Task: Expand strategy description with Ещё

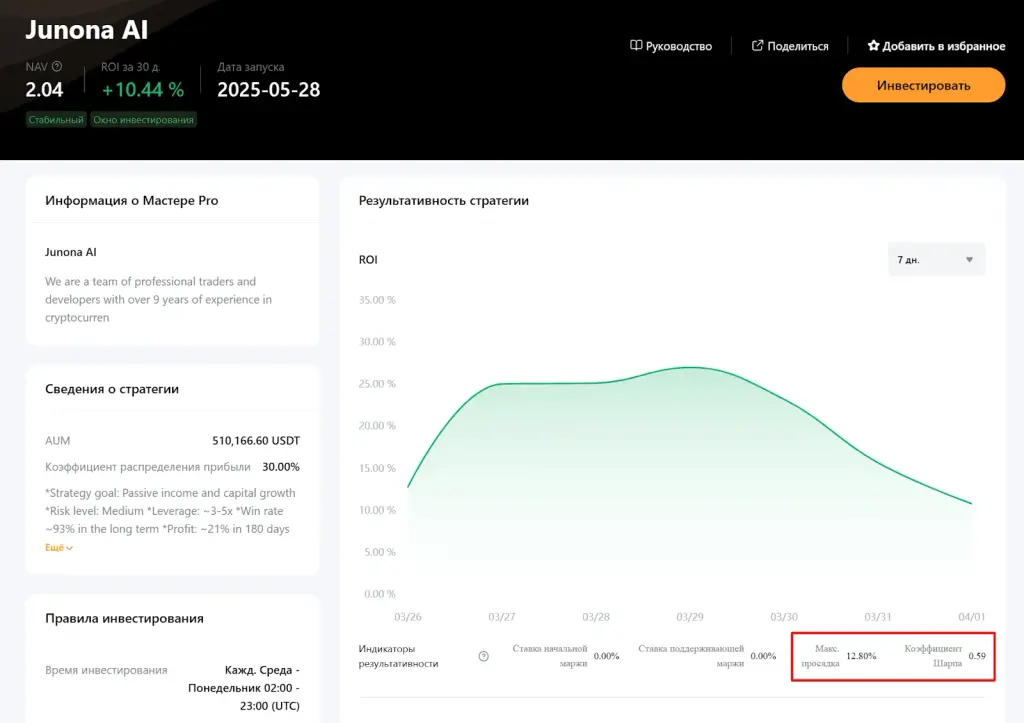Action: coord(59,547)
